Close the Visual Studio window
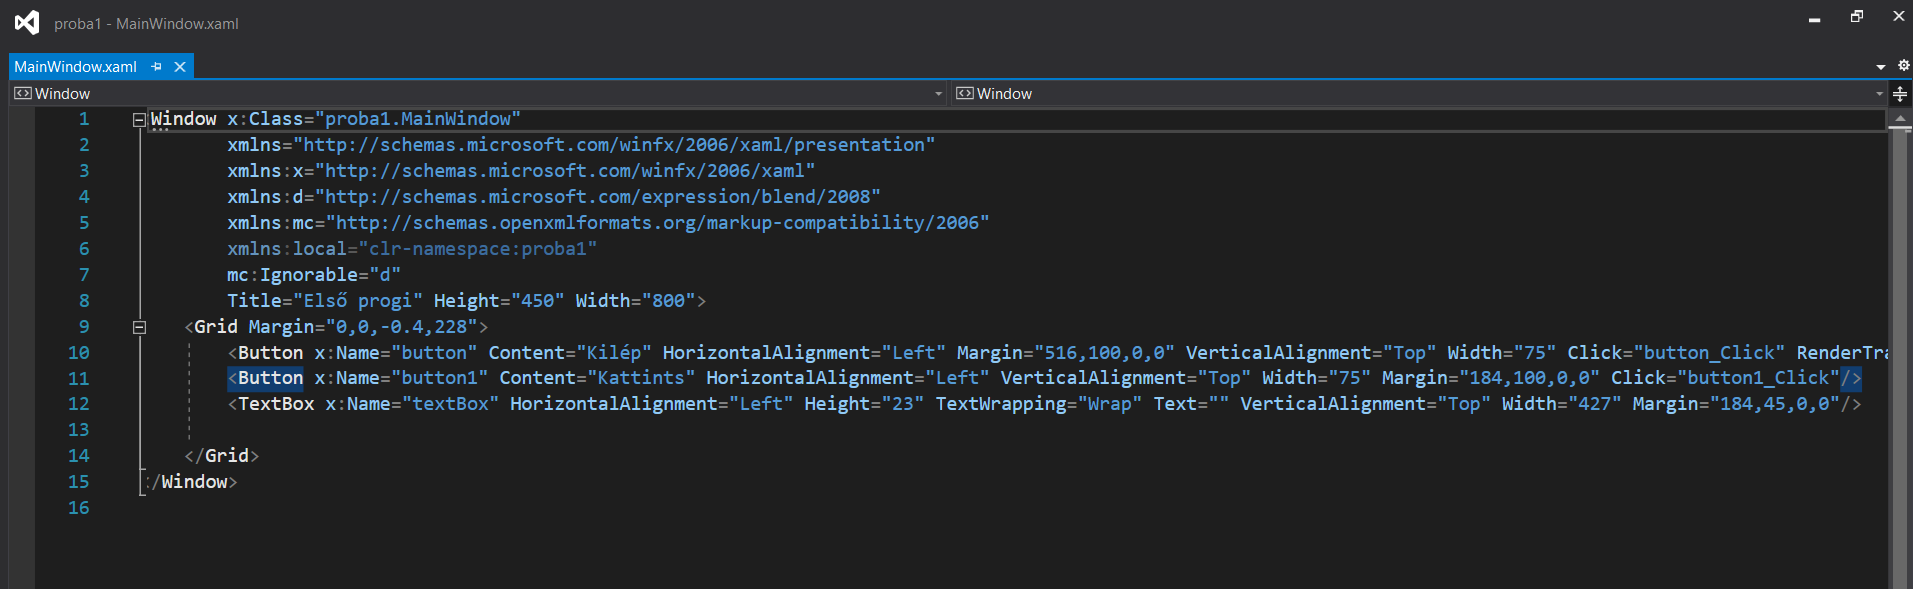This screenshot has height=589, width=1913. click(1898, 17)
